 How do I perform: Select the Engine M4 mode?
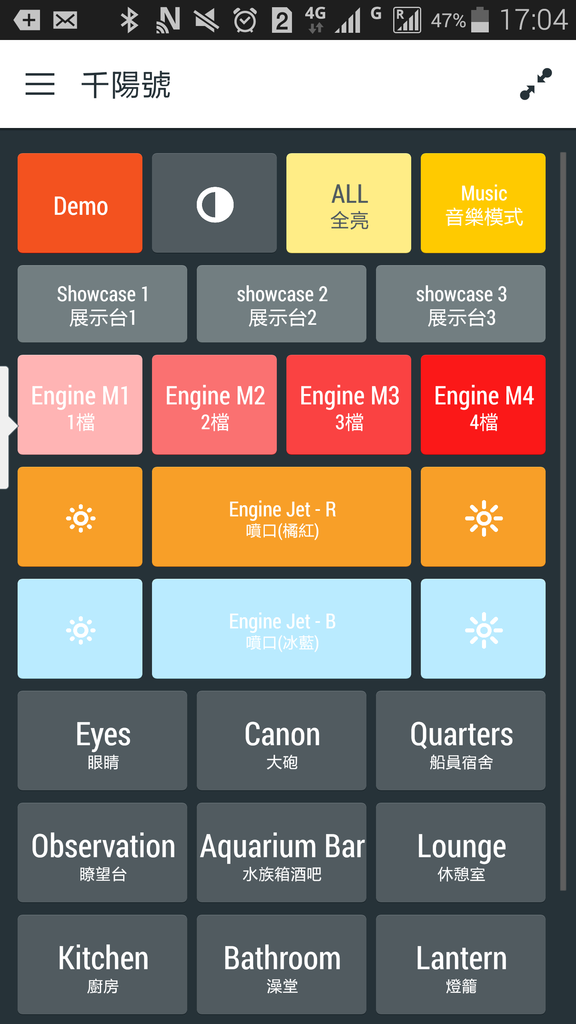pyautogui.click(x=483, y=405)
